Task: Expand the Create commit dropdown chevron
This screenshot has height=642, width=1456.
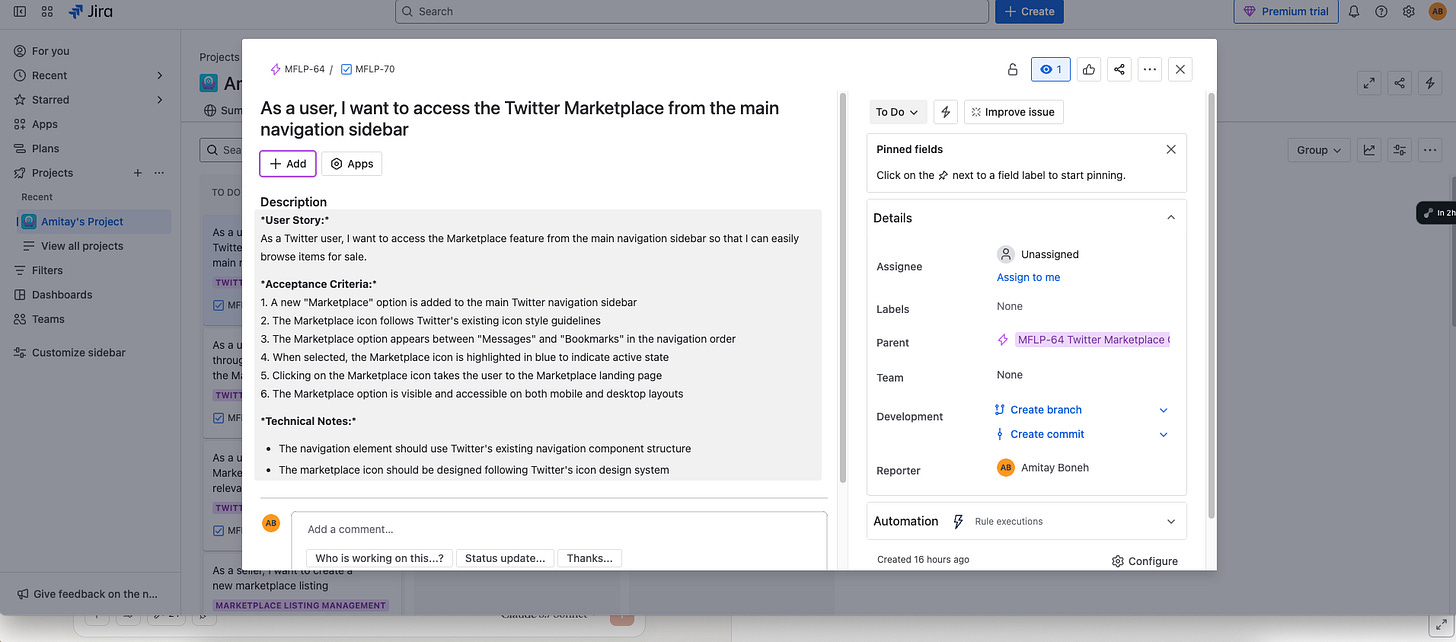Action: click(x=1163, y=434)
